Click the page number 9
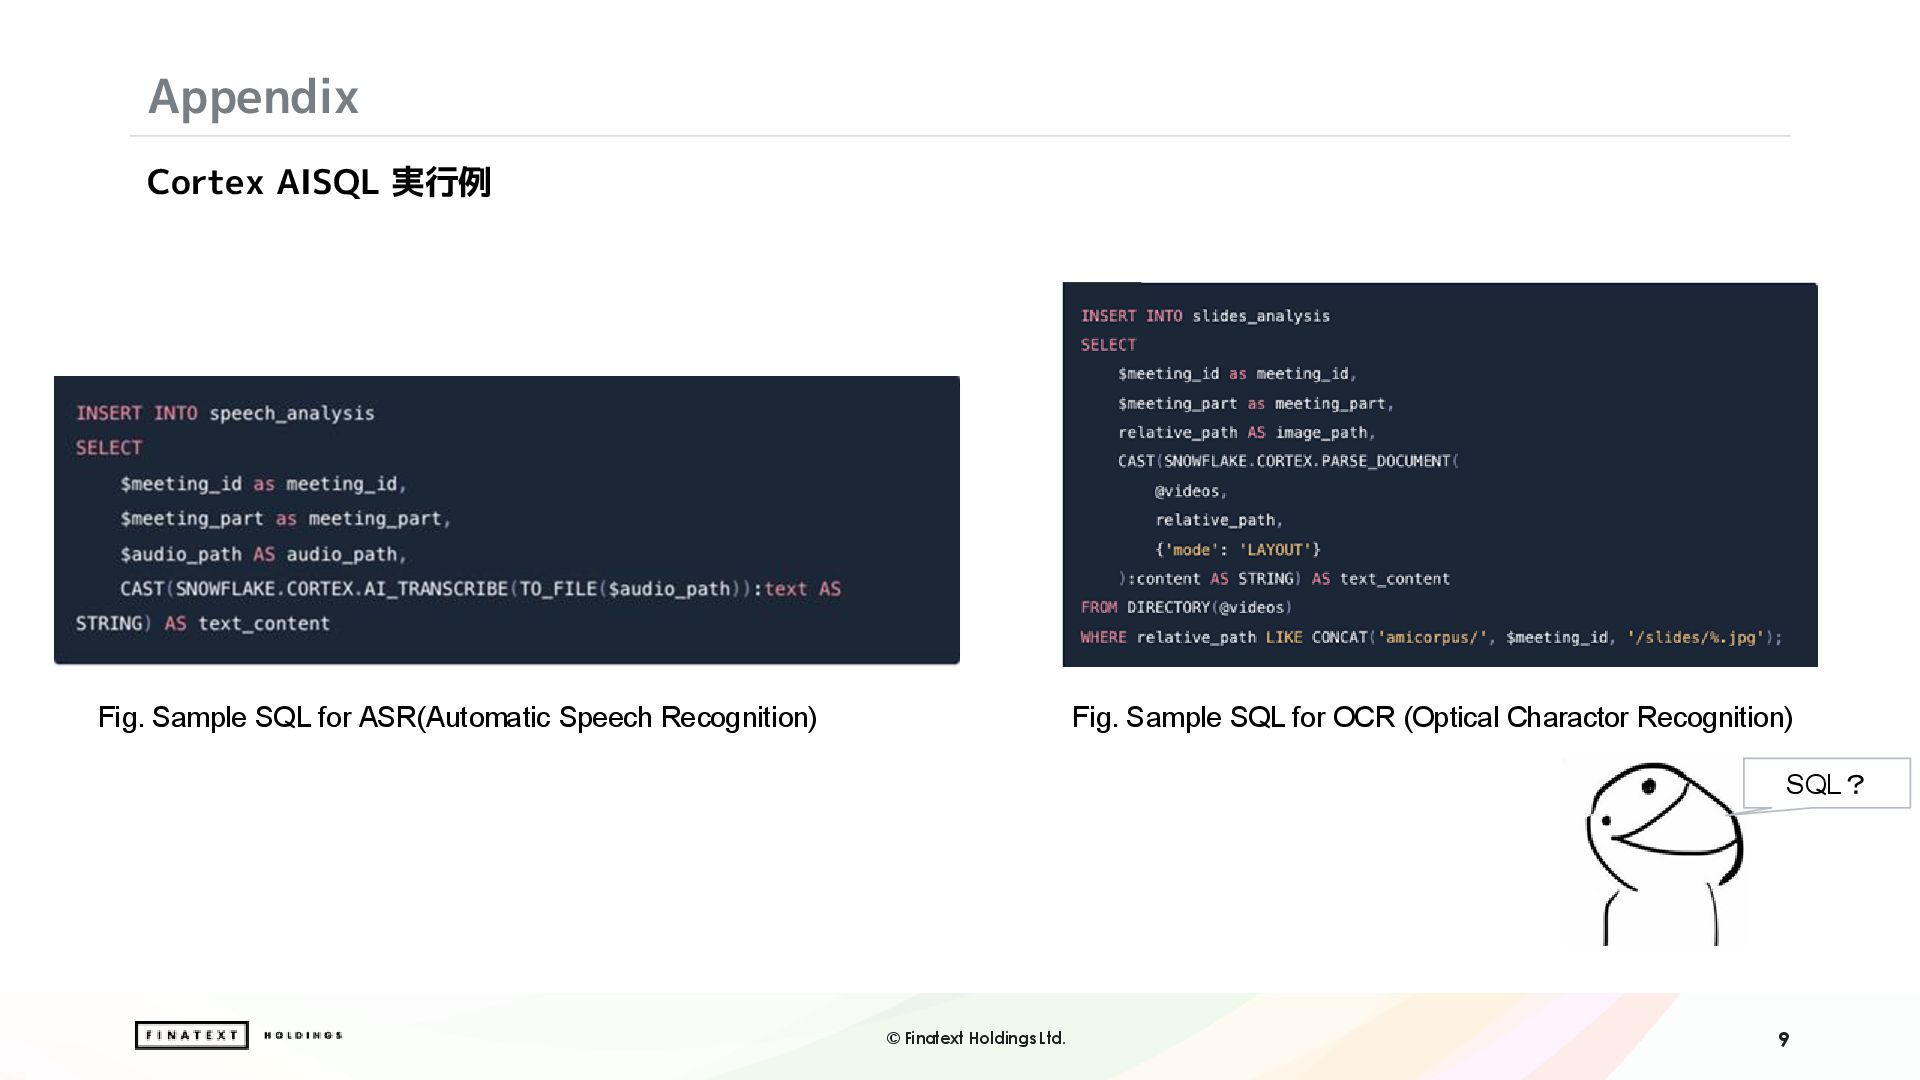The width and height of the screenshot is (1920, 1080). click(x=1783, y=1040)
